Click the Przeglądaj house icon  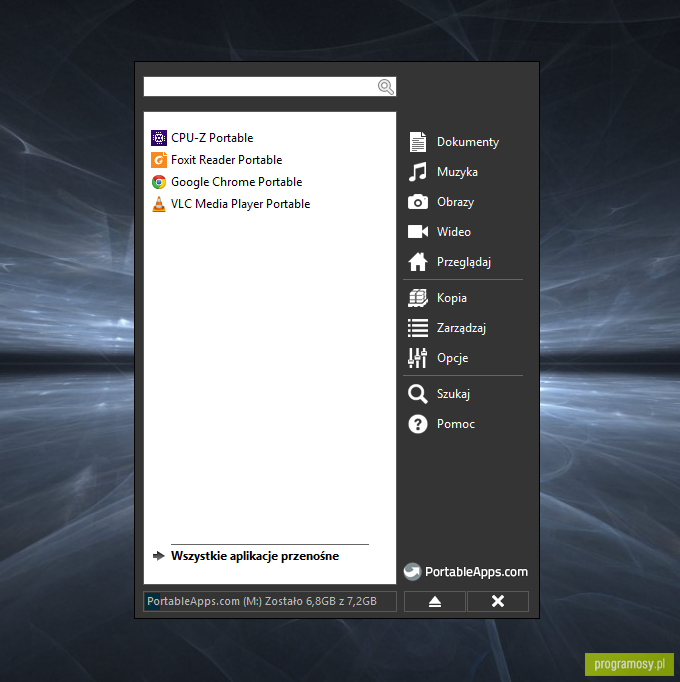418,262
